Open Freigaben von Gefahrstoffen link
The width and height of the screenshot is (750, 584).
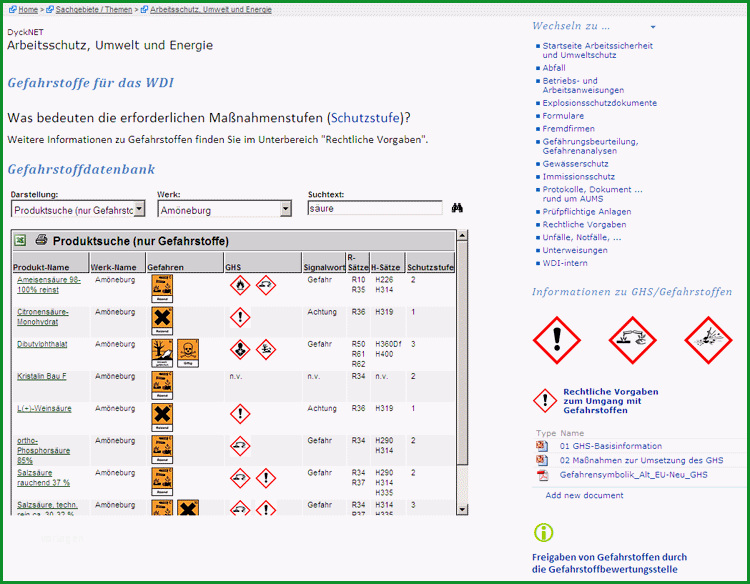[609, 563]
